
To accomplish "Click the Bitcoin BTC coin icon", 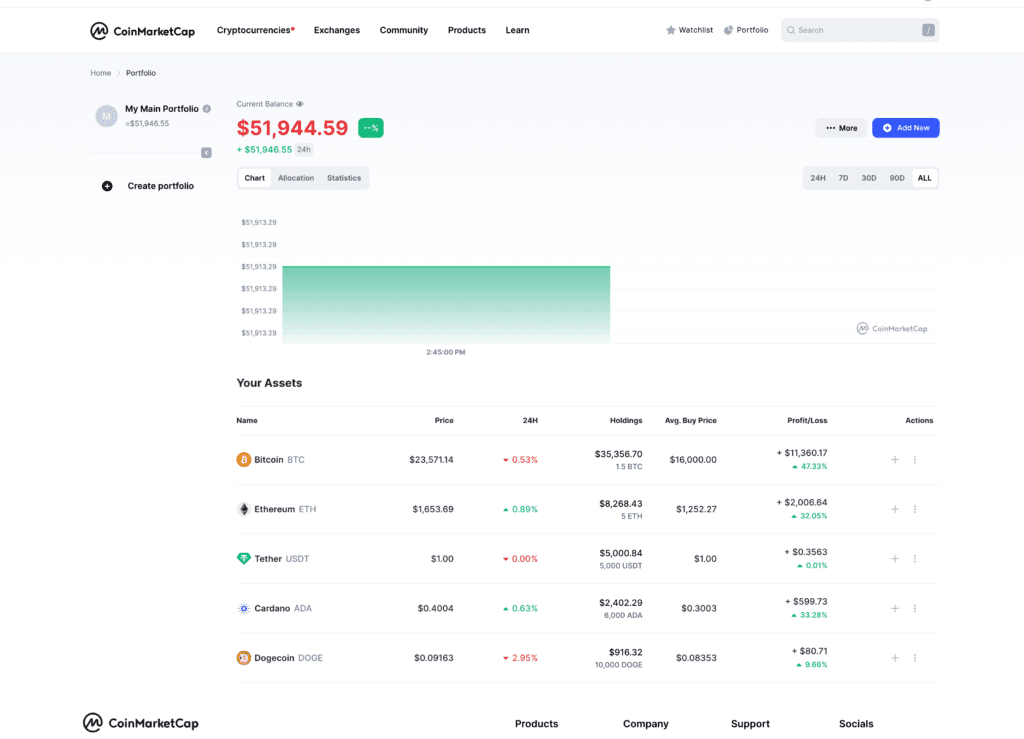I will (241, 459).
